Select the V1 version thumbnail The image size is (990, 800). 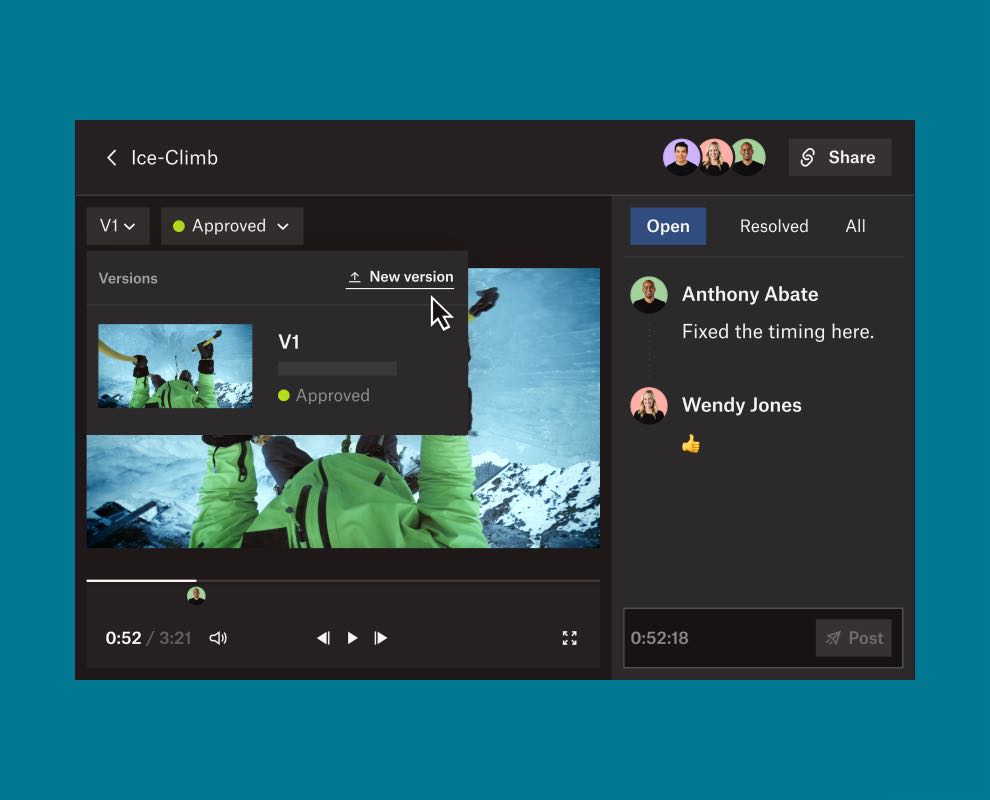[175, 366]
